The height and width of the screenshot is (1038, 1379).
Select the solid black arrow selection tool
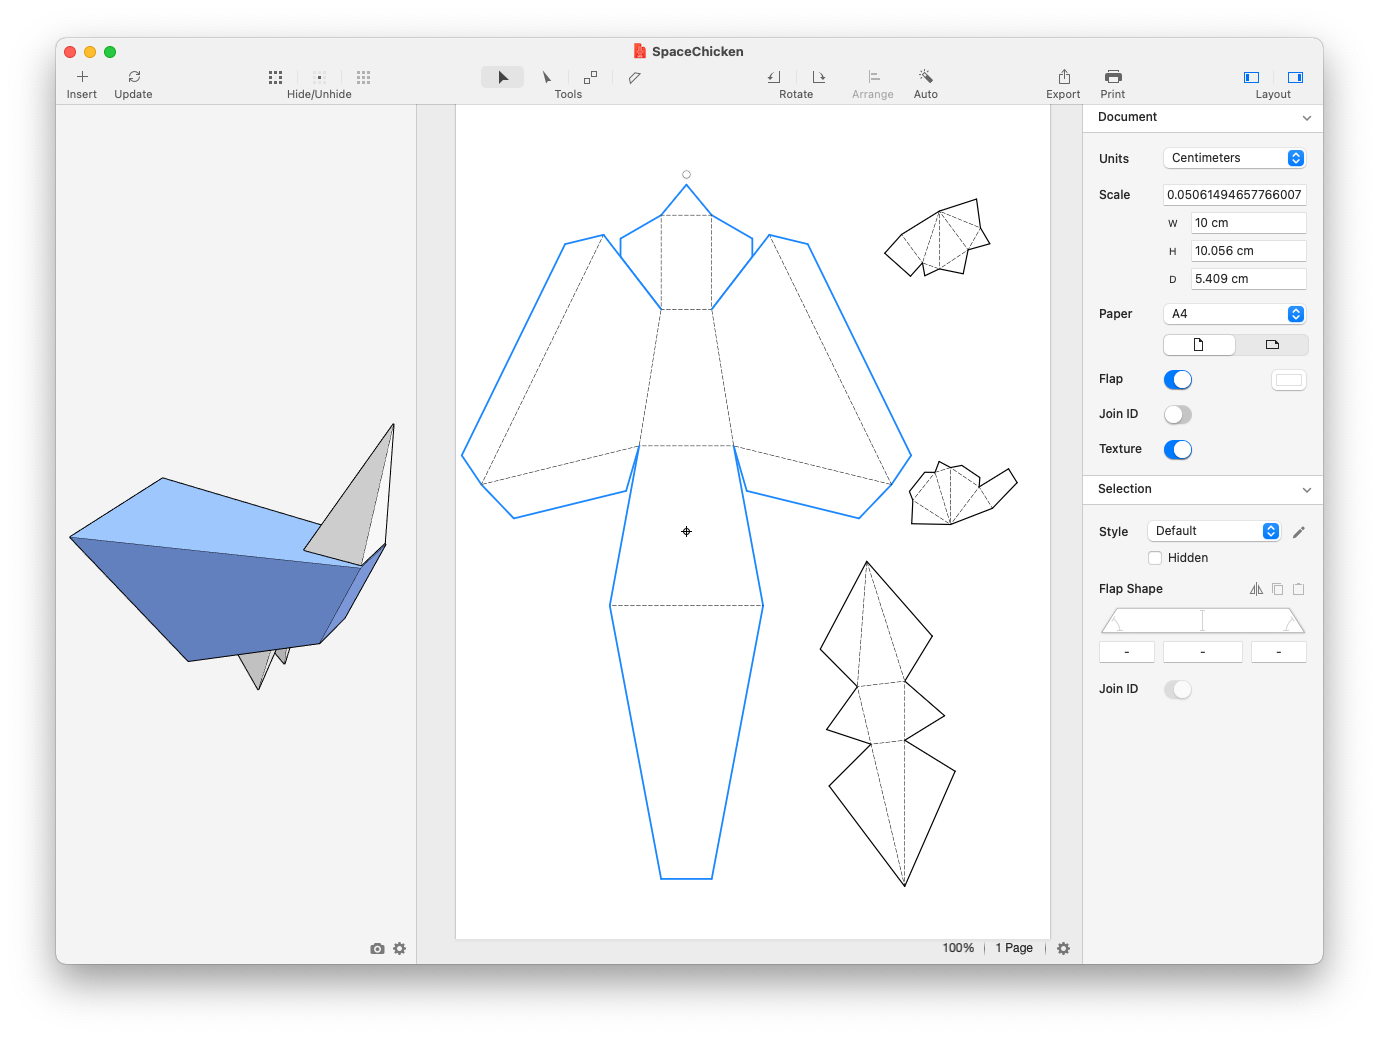click(503, 77)
